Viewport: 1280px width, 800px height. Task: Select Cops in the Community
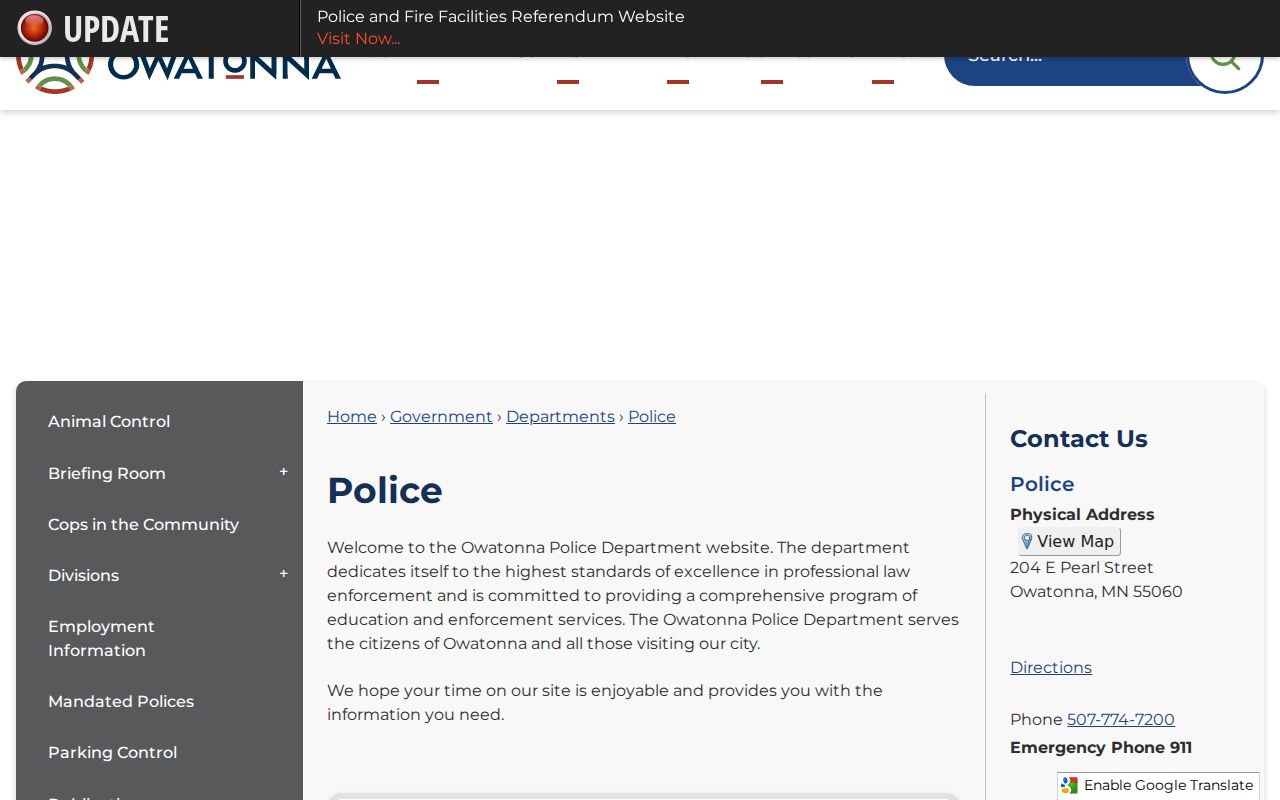pyautogui.click(x=143, y=525)
